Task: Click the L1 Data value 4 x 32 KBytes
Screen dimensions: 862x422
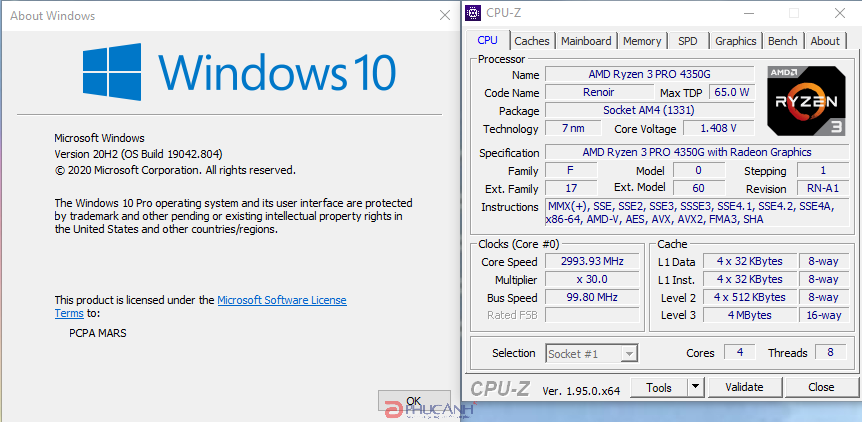Action: click(x=750, y=262)
